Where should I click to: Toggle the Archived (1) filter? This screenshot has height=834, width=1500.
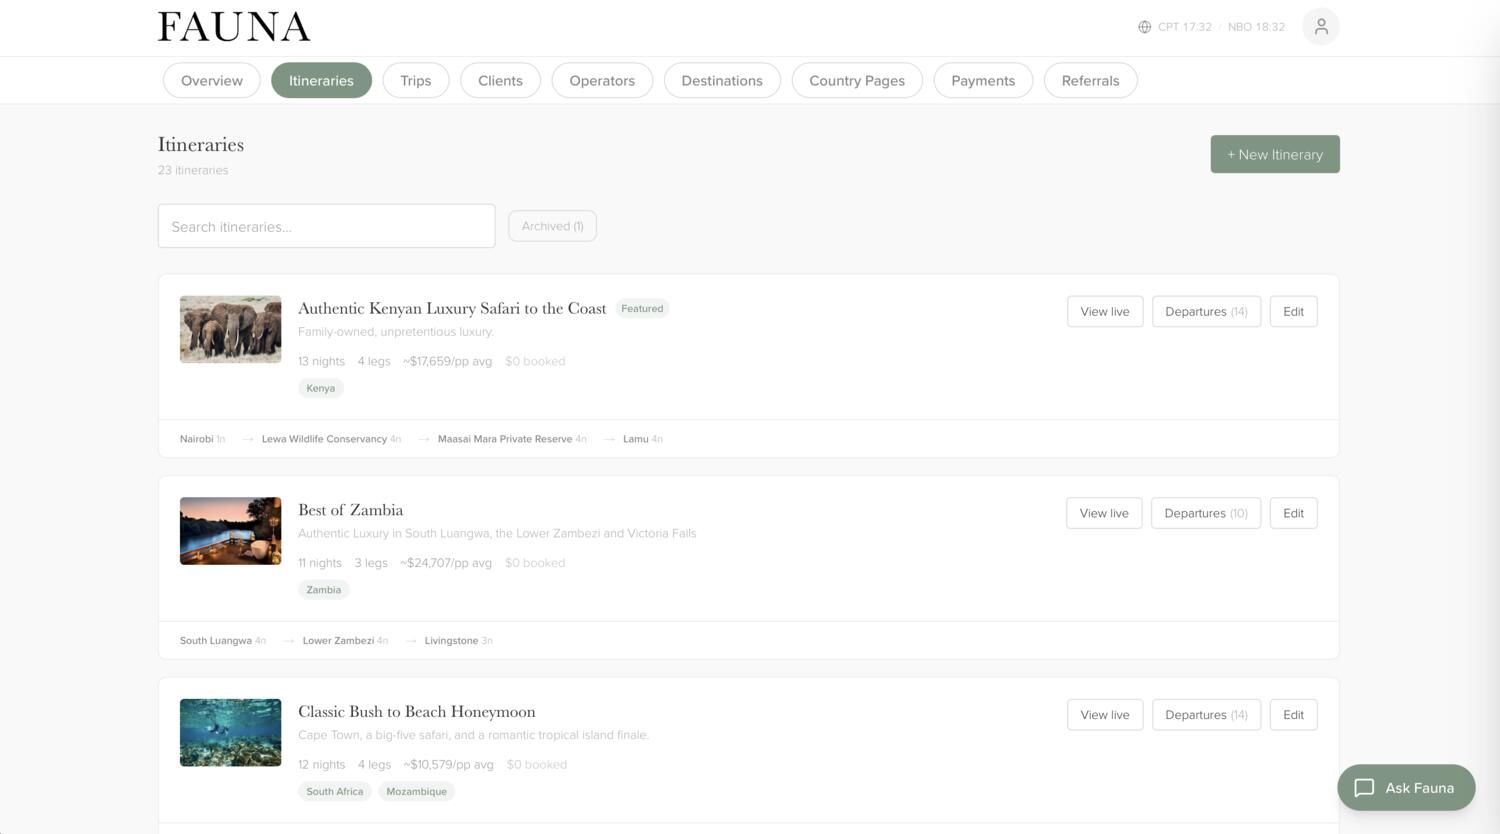pyautogui.click(x=552, y=226)
